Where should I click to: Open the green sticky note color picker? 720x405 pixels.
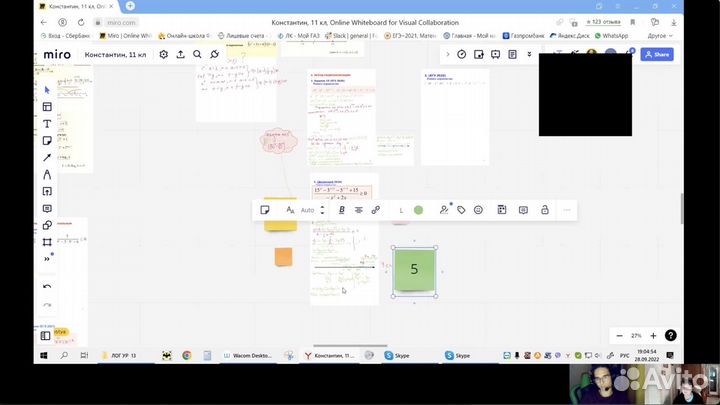[418, 210]
